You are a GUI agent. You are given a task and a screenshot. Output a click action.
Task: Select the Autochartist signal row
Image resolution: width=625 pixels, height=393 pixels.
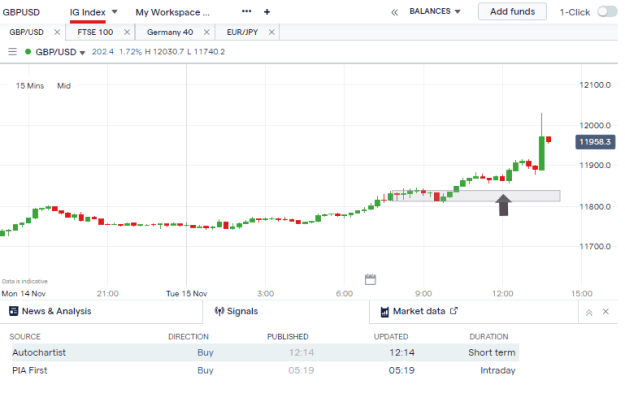[265, 353]
